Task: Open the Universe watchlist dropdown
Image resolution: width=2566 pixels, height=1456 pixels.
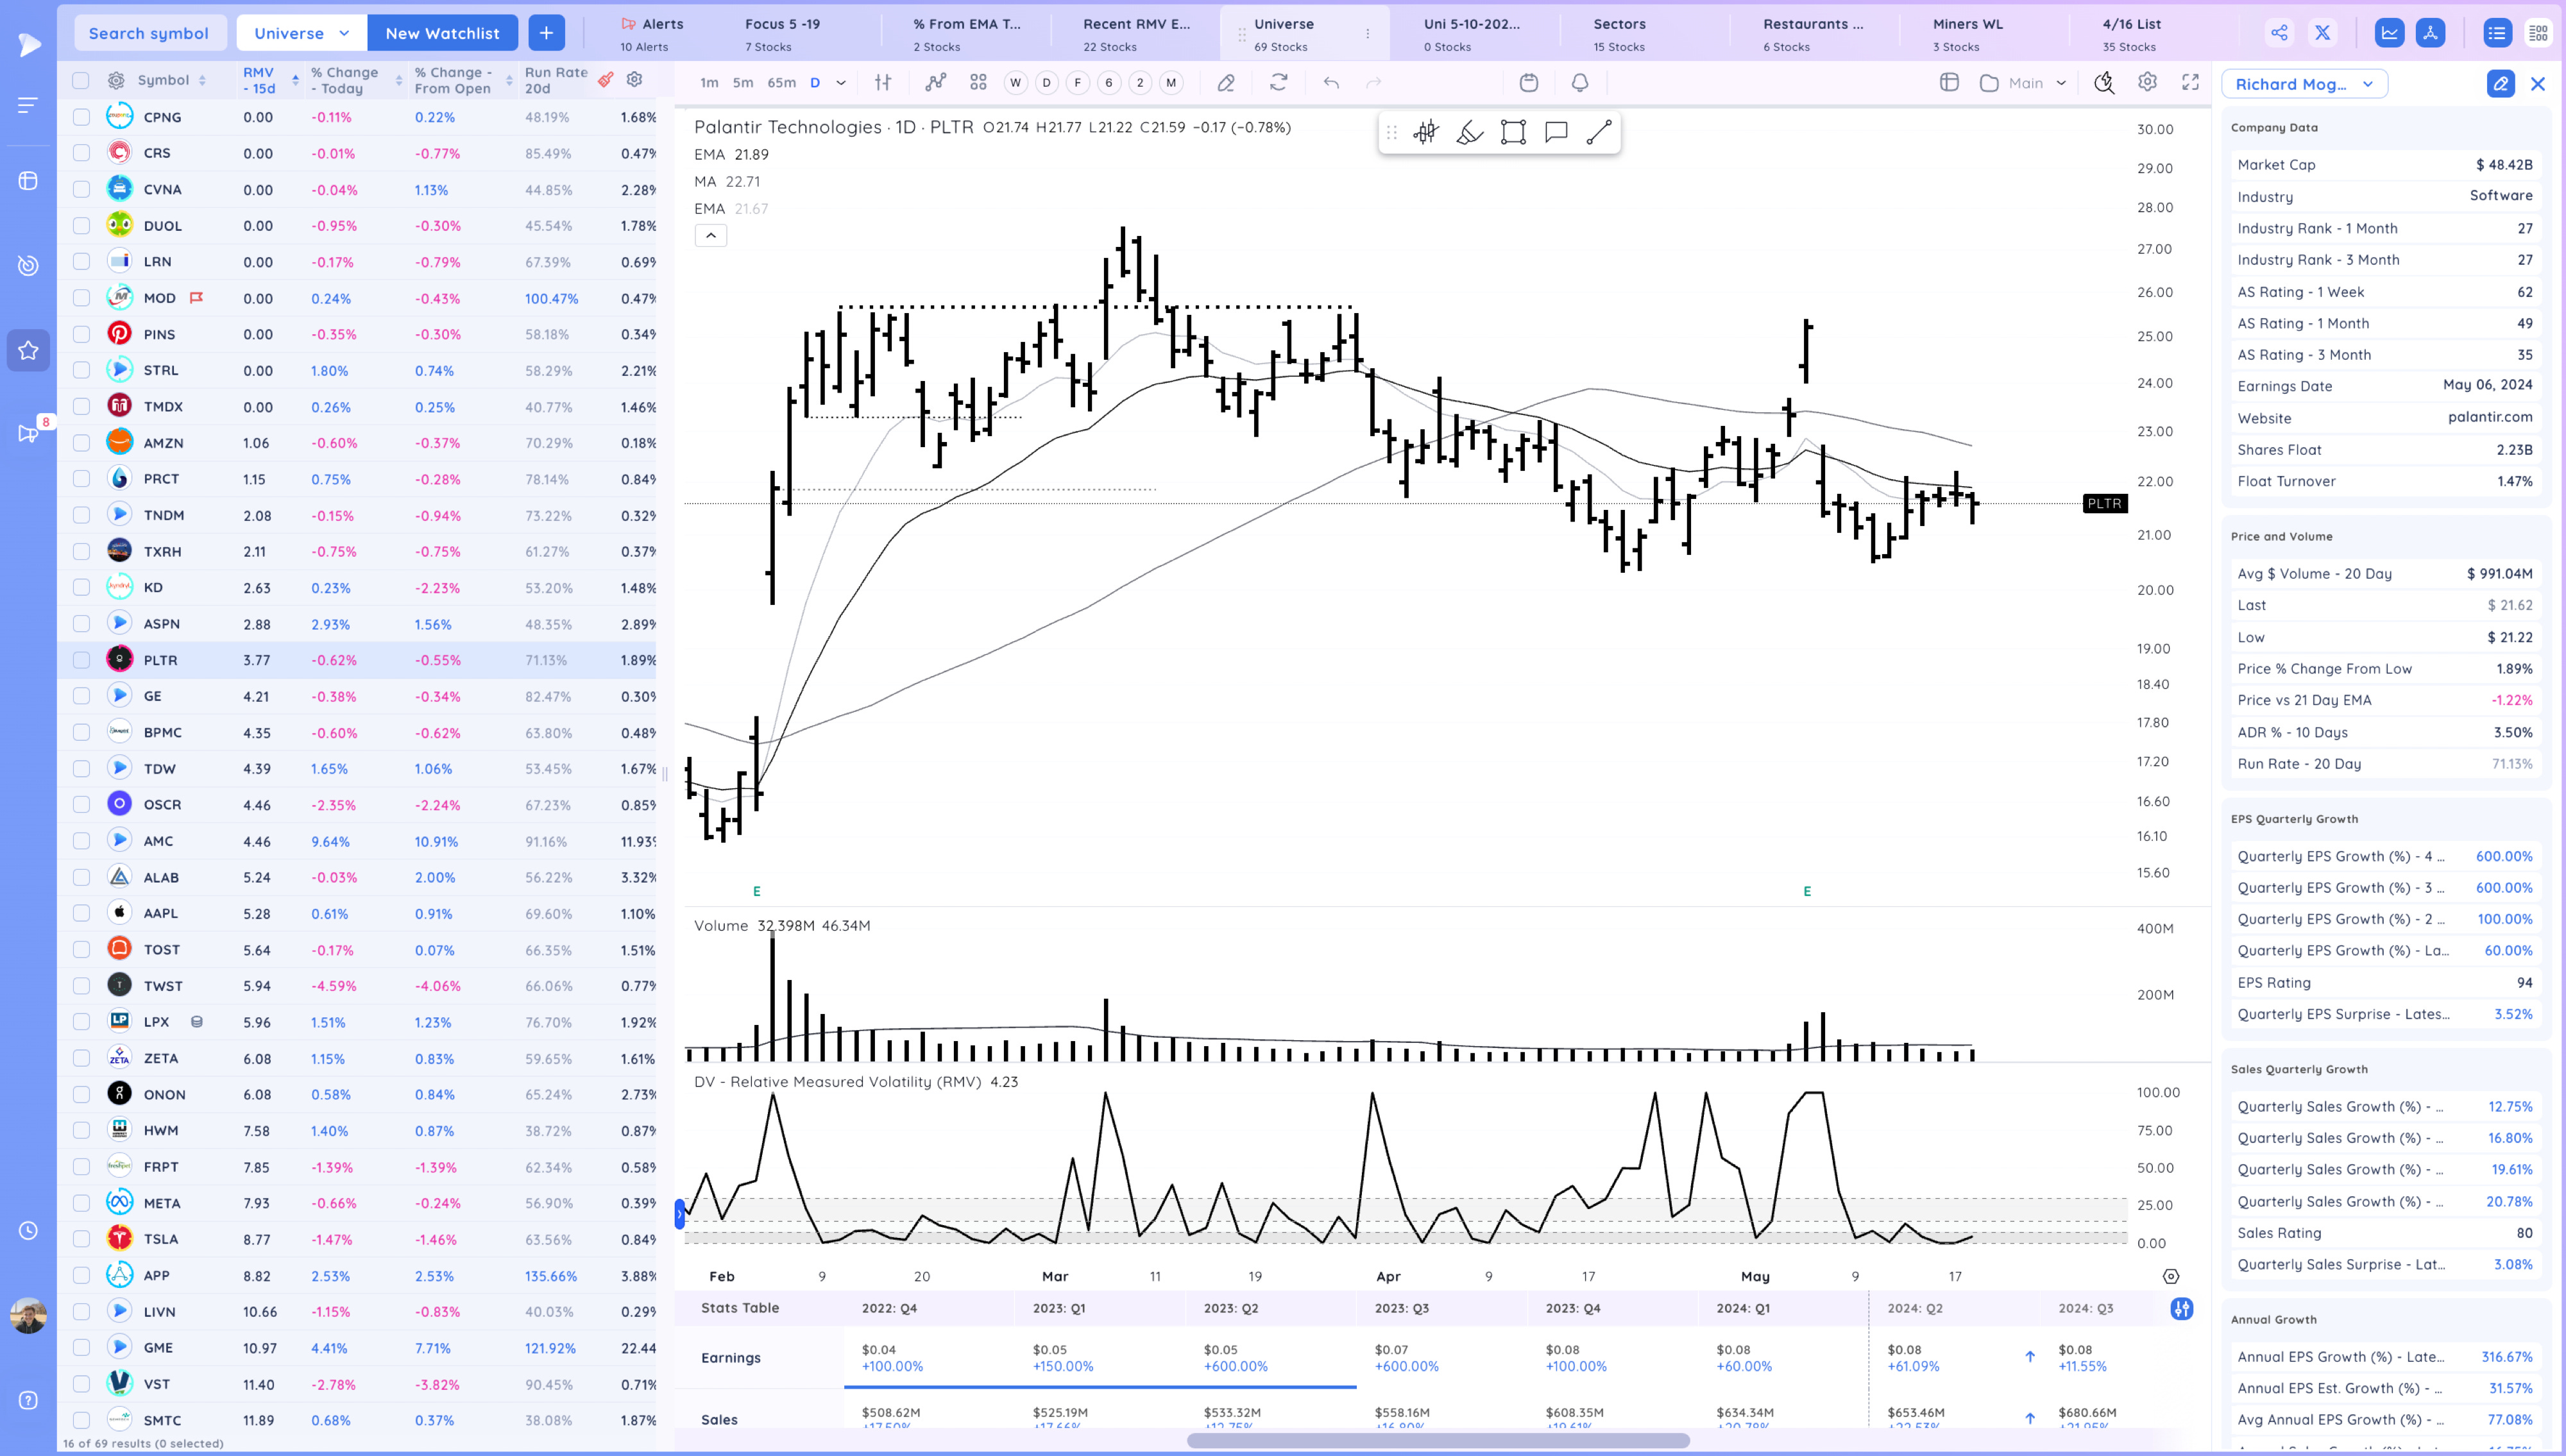Action: (x=302, y=33)
